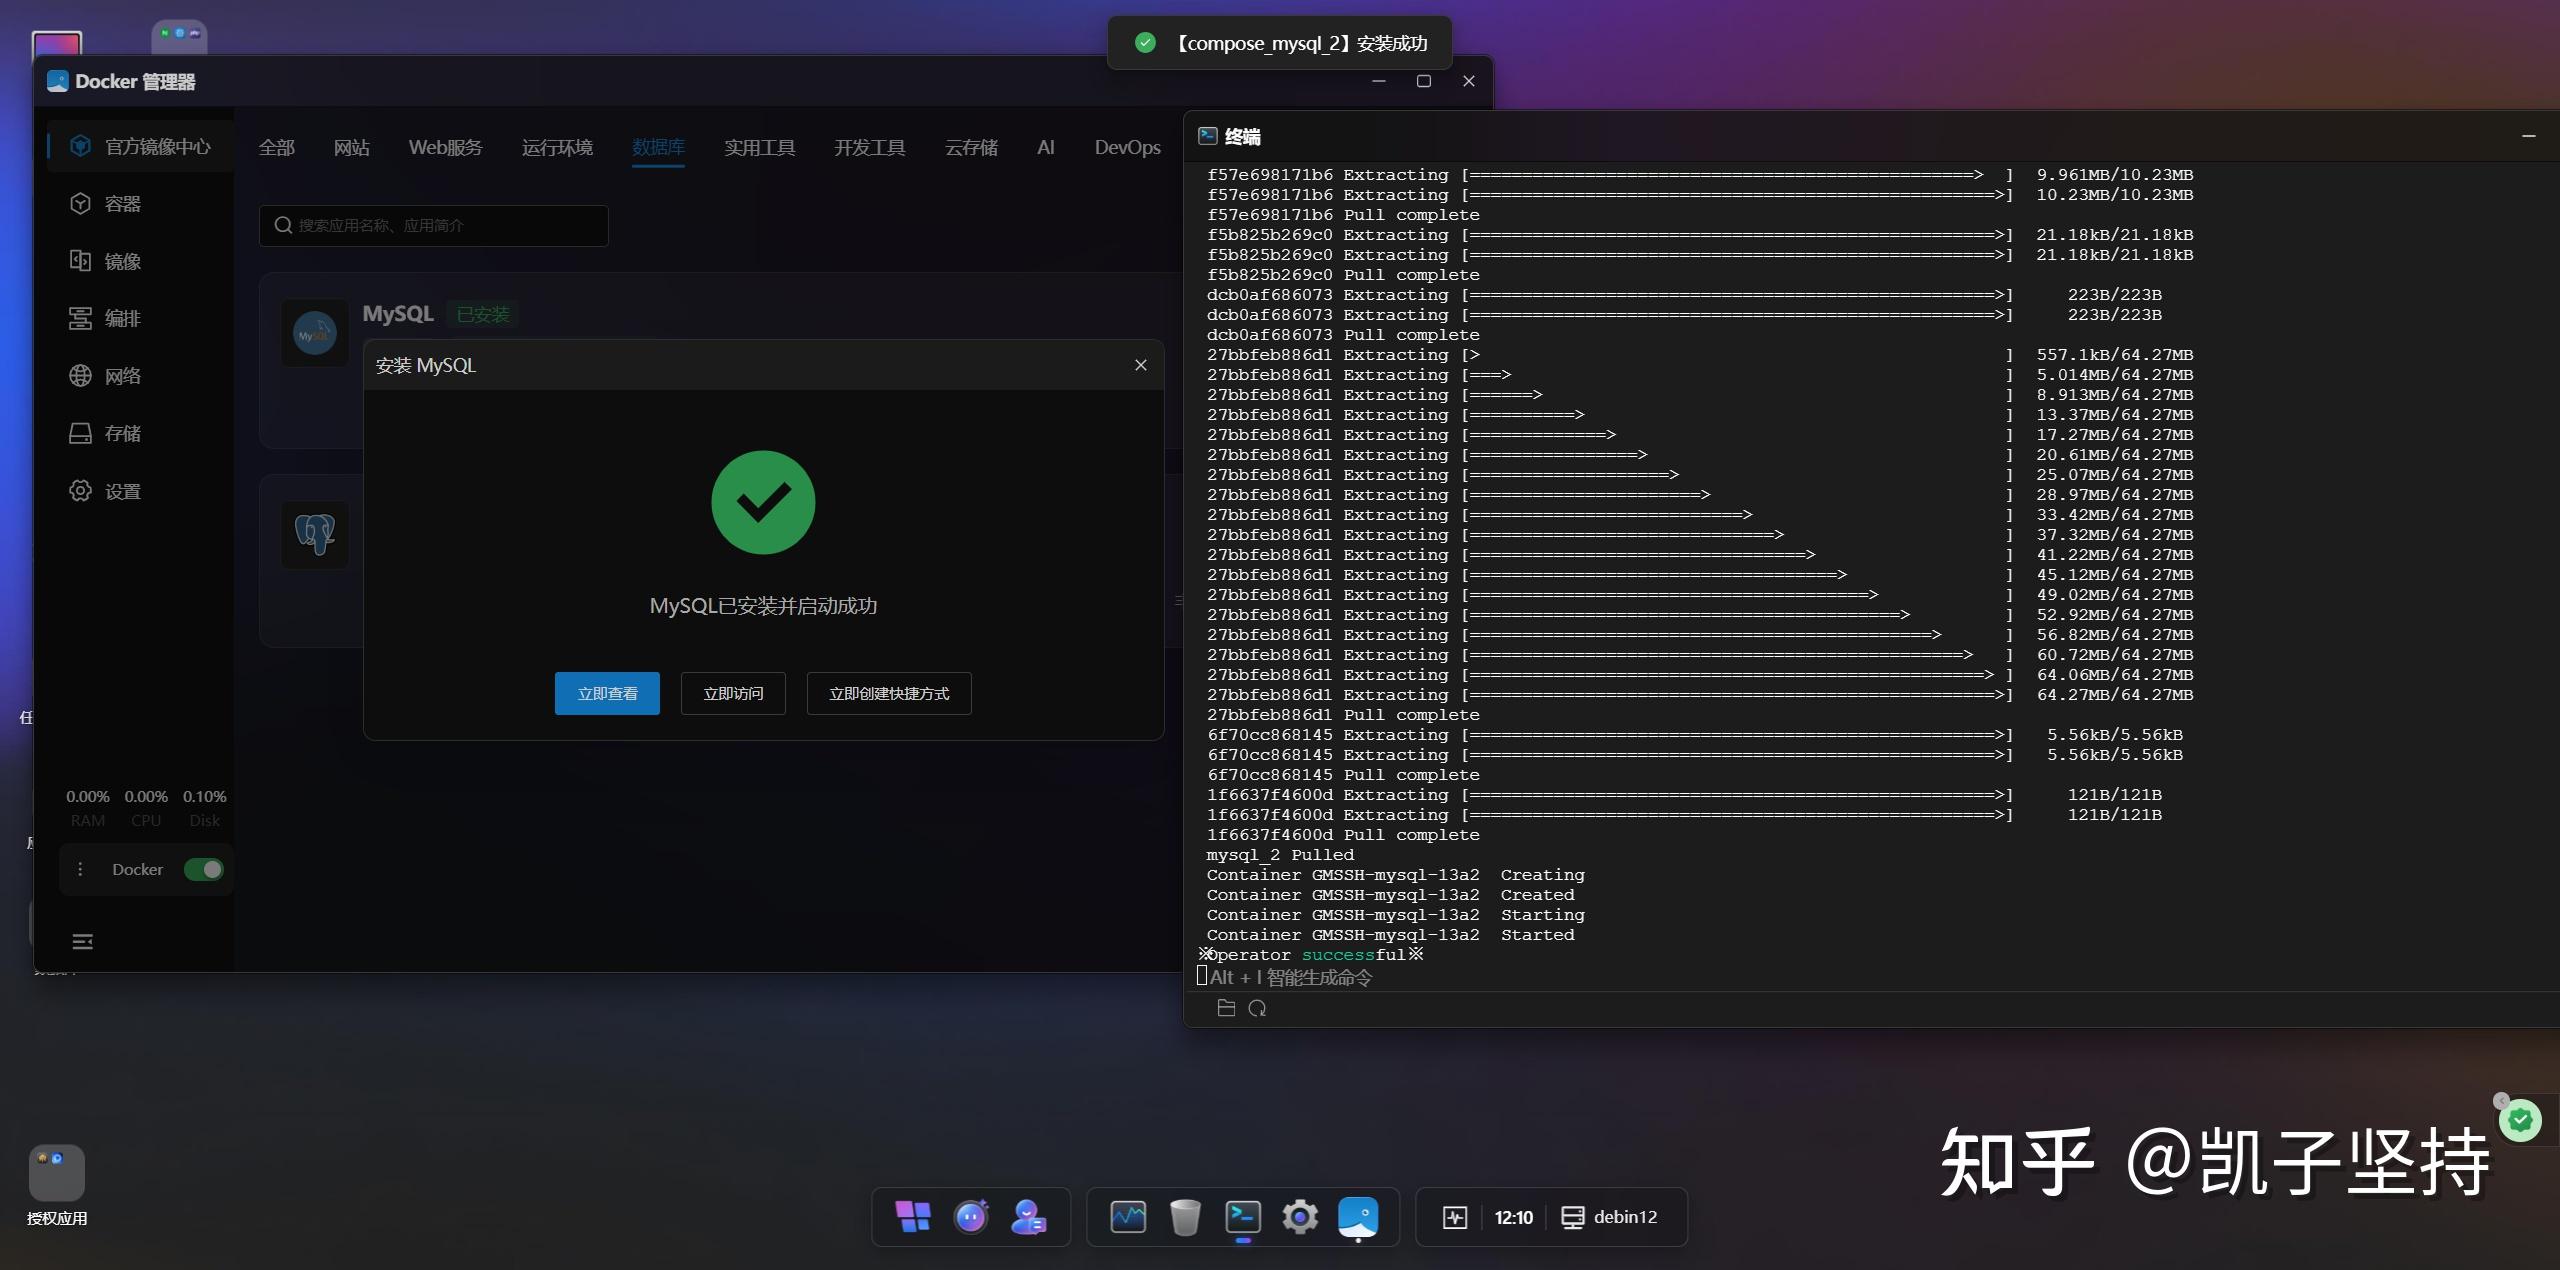Open three-dot menu beside Docker toggle
This screenshot has height=1270, width=2560.
[x=80, y=869]
